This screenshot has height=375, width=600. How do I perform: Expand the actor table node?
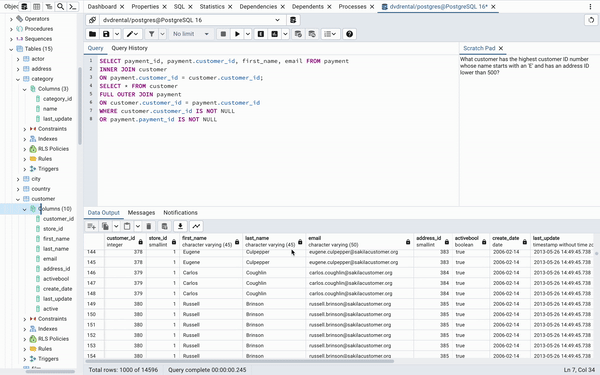(x=18, y=59)
